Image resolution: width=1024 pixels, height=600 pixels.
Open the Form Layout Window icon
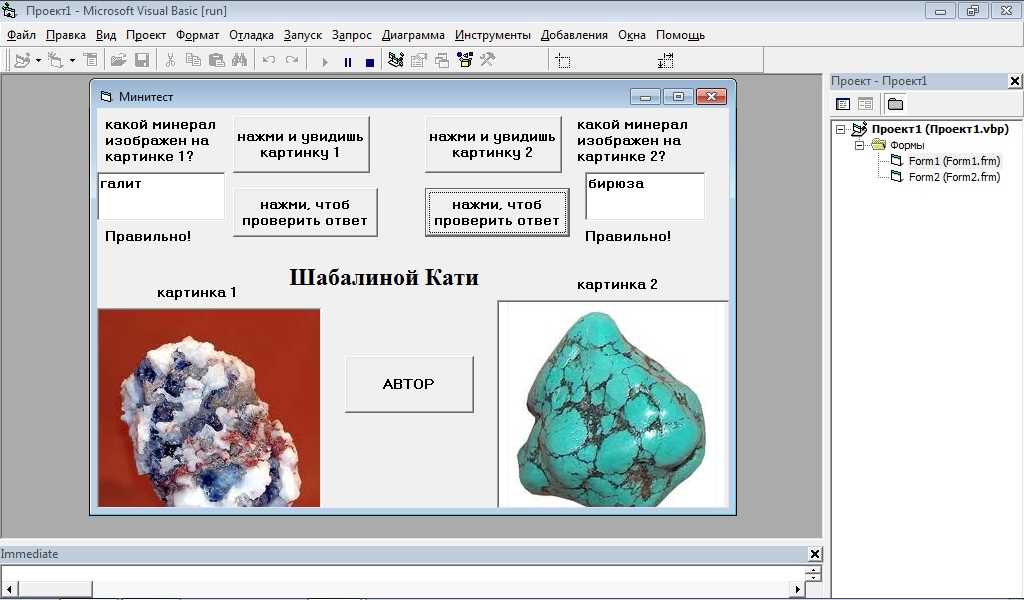442,61
